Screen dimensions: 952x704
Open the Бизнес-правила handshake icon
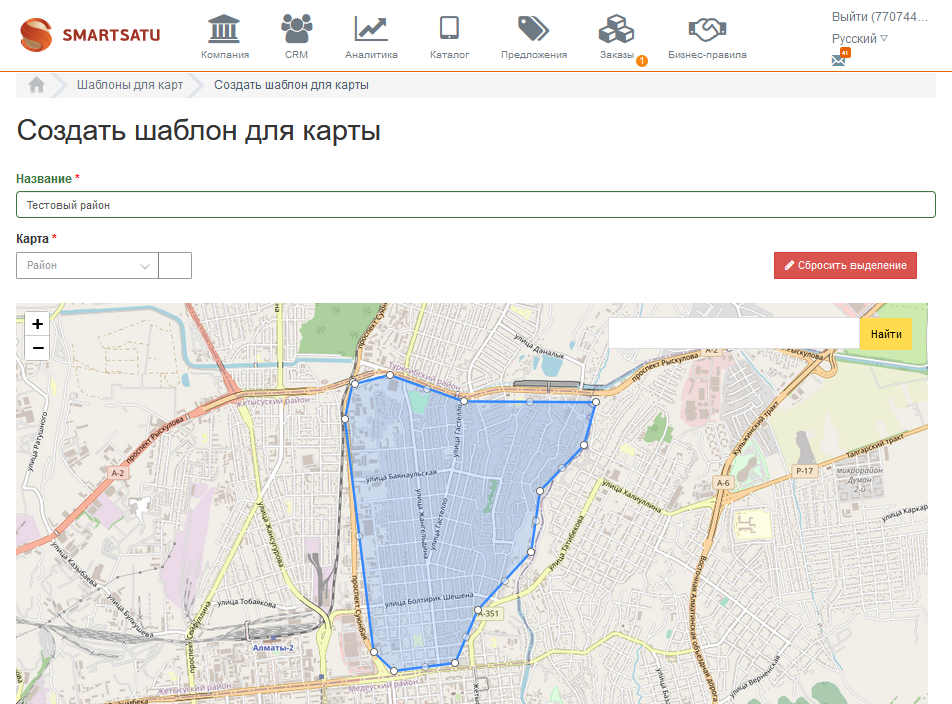coord(707,28)
